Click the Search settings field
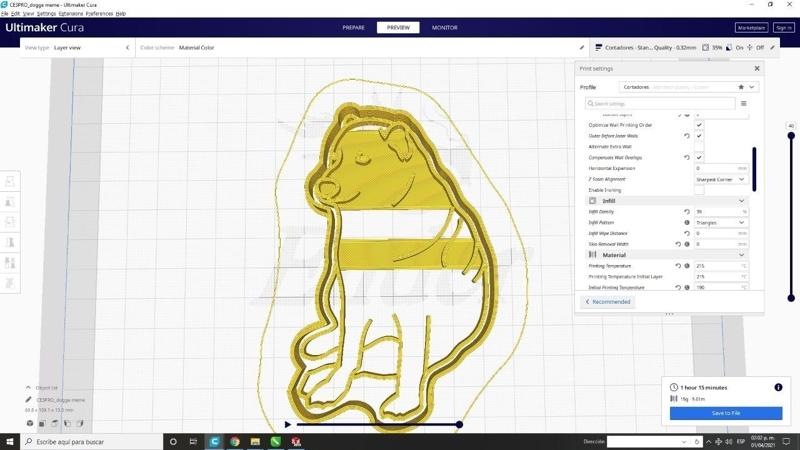800x450 pixels. click(660, 104)
